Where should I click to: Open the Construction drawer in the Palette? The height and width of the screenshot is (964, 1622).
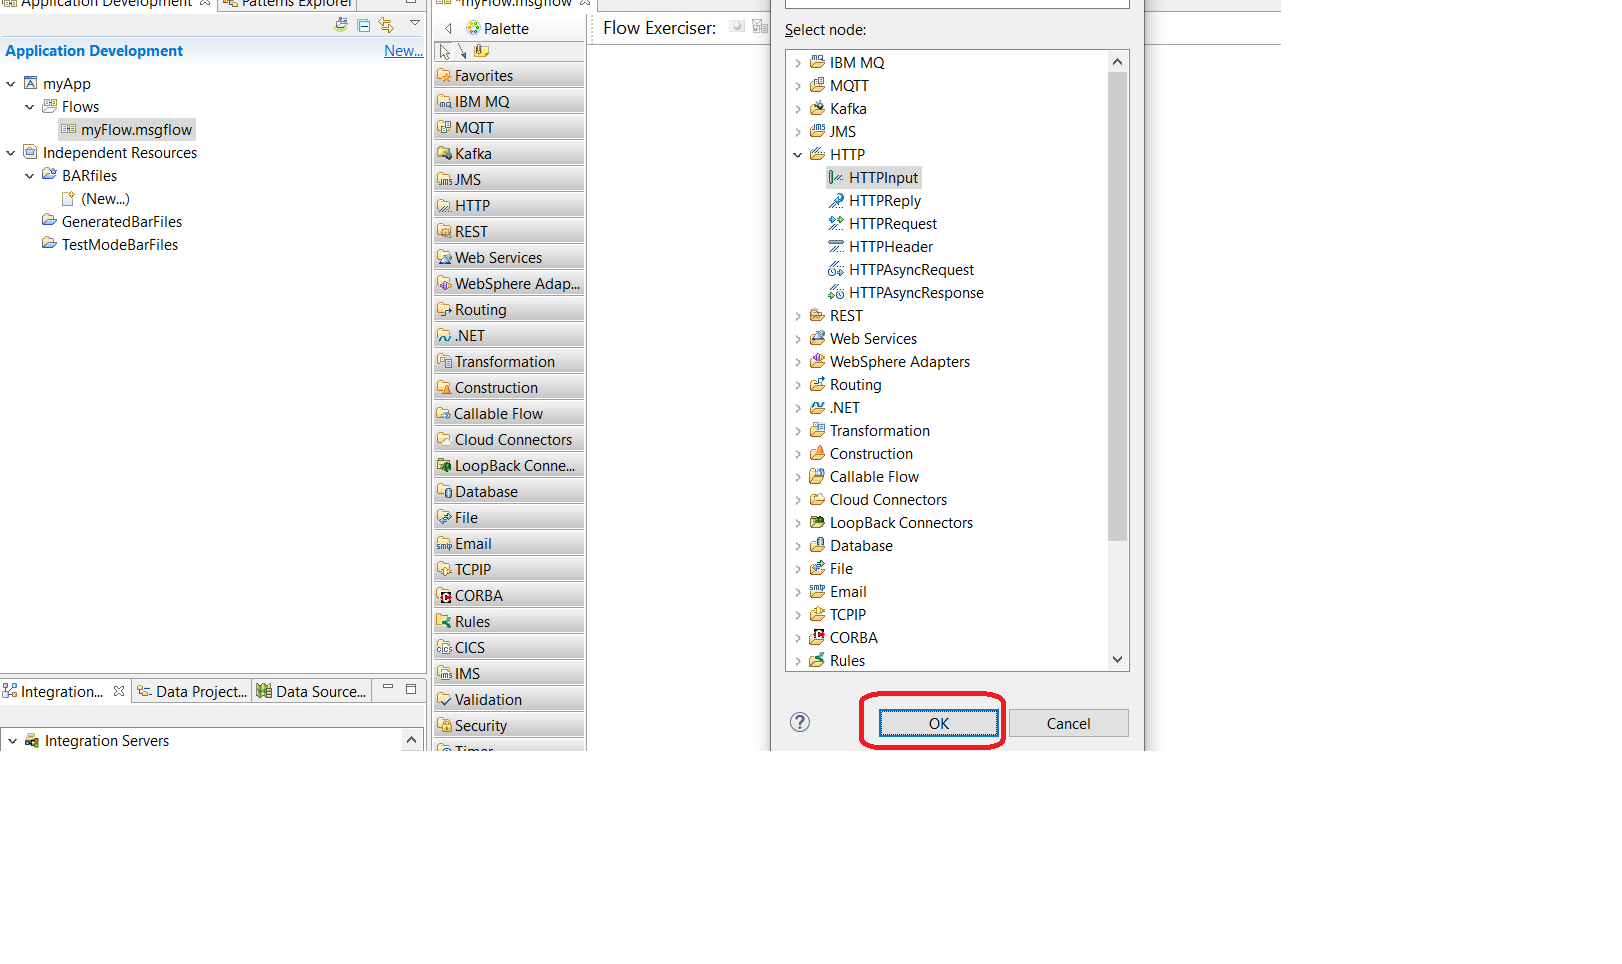(x=510, y=387)
